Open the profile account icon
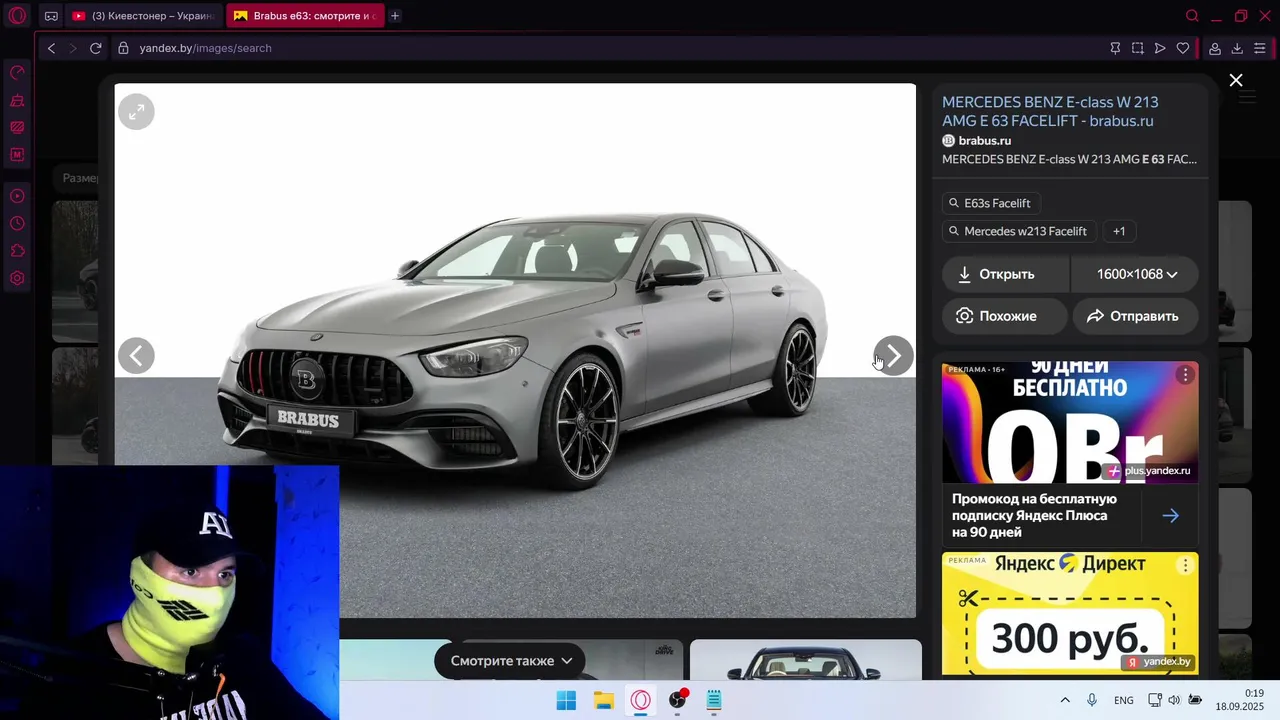This screenshot has height=720, width=1280. point(1215,48)
